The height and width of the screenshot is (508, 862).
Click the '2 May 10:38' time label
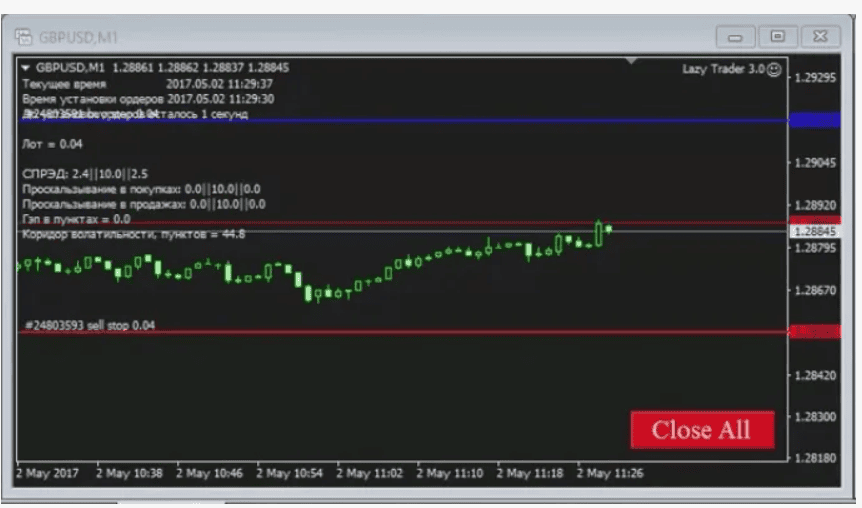129,473
